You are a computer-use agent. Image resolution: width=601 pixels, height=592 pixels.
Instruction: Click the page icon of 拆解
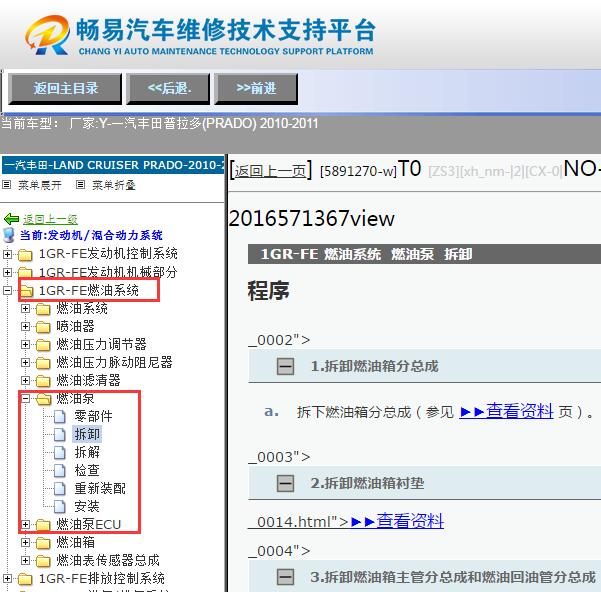coord(59,453)
